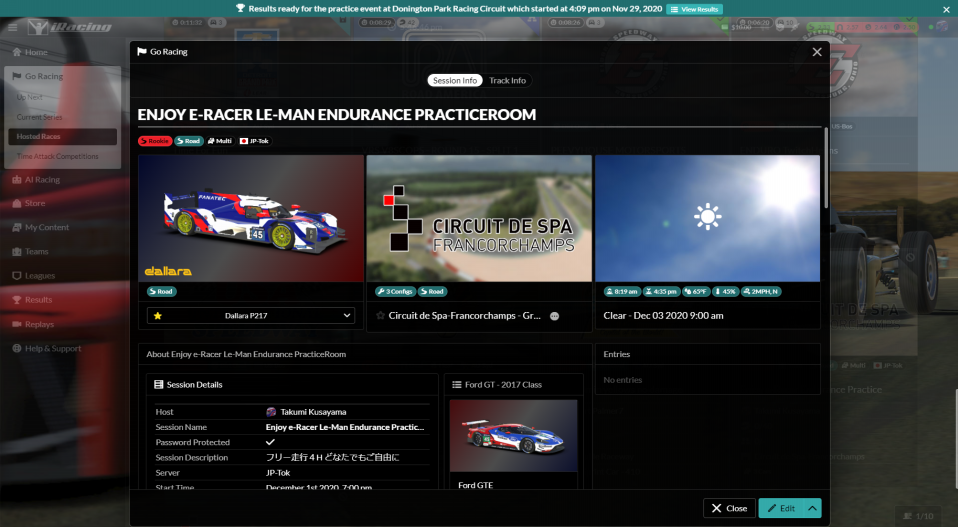Click the dialog's vertical scrollbar
Viewport: 958px width, 527px height.
click(x=827, y=168)
